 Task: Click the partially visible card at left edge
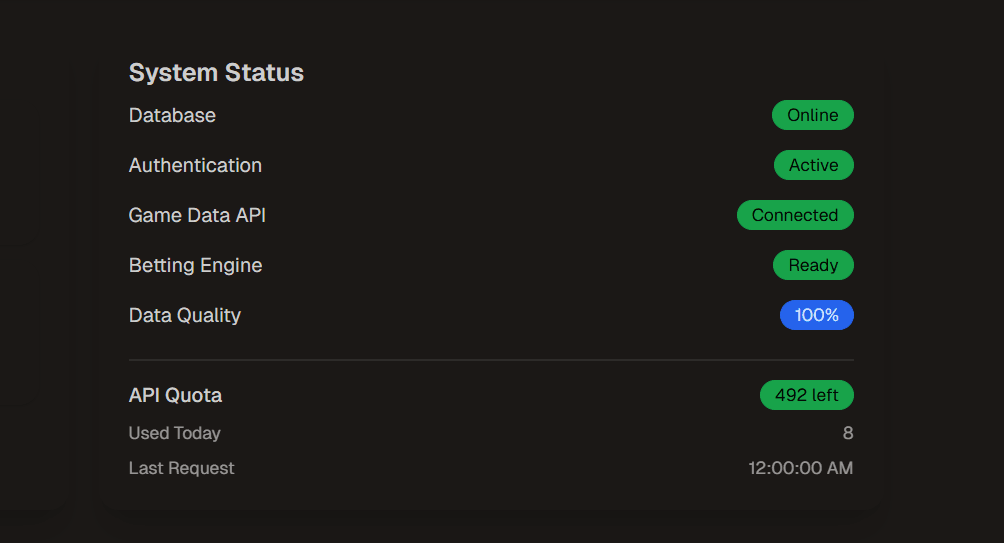[30, 300]
